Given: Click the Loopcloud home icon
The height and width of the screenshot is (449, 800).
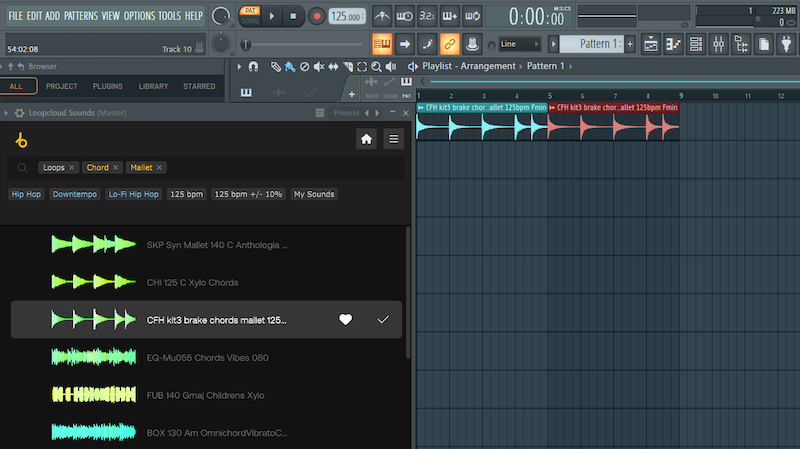Looking at the screenshot, I should click(367, 139).
